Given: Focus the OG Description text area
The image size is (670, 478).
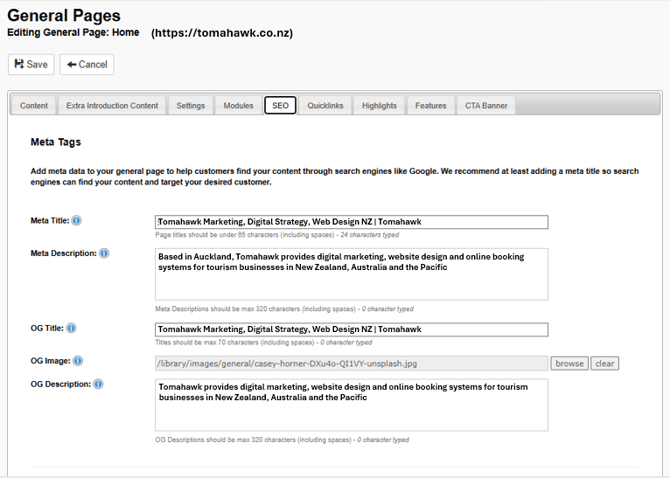Looking at the screenshot, I should pos(351,405).
